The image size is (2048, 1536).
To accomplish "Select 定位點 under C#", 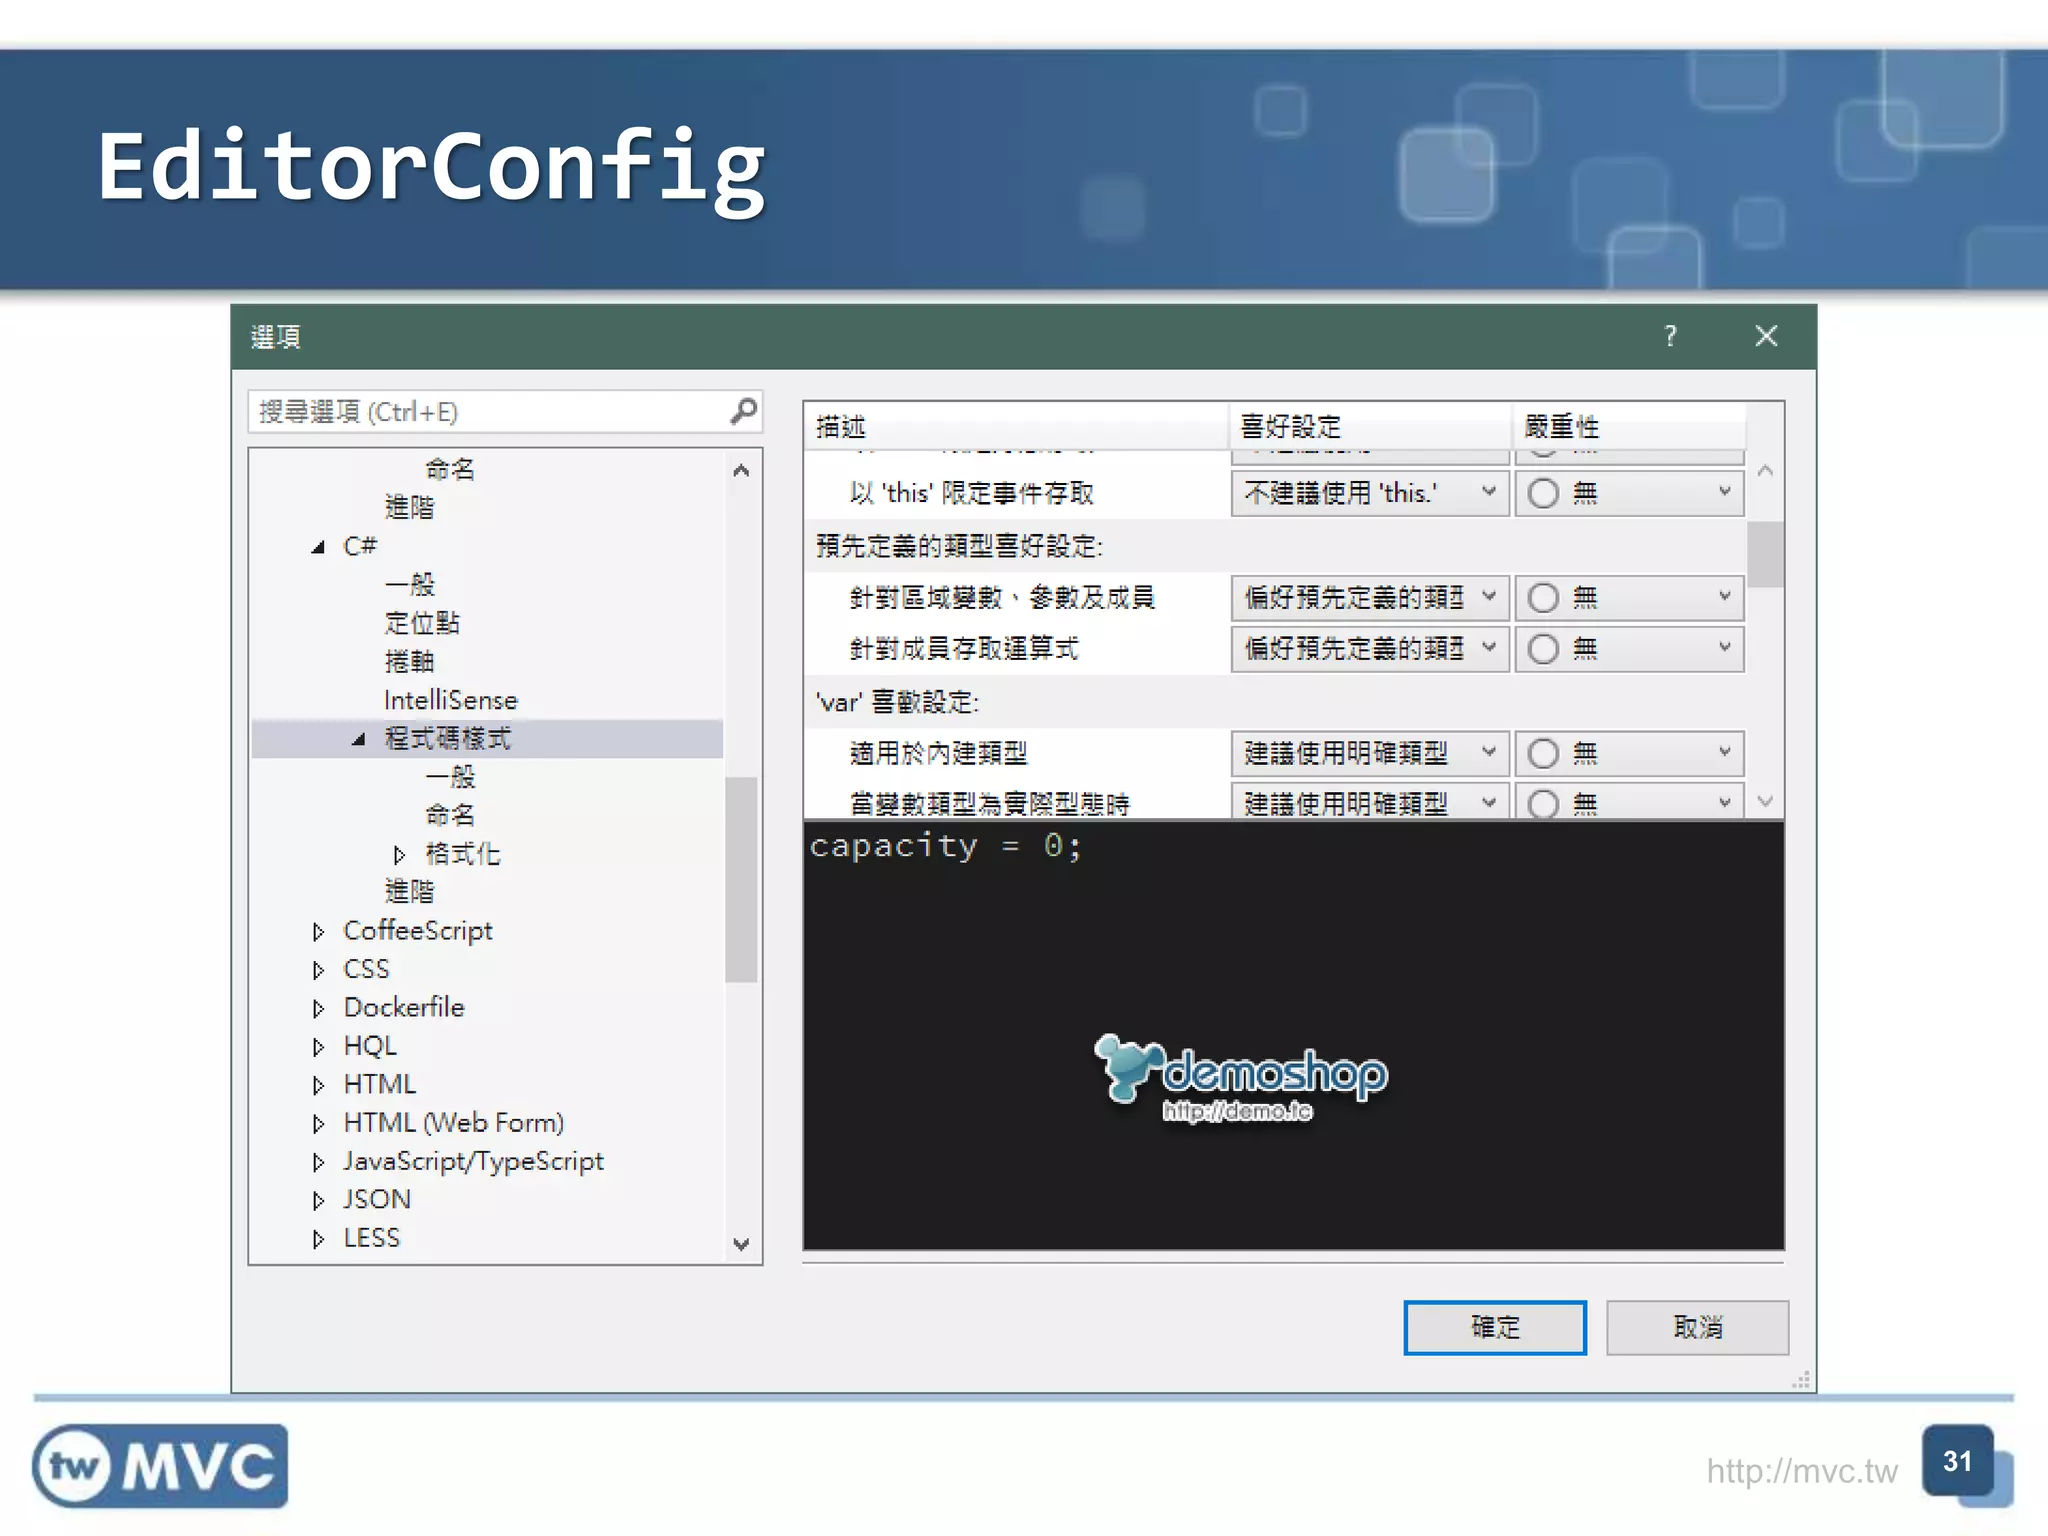I will click(x=422, y=623).
